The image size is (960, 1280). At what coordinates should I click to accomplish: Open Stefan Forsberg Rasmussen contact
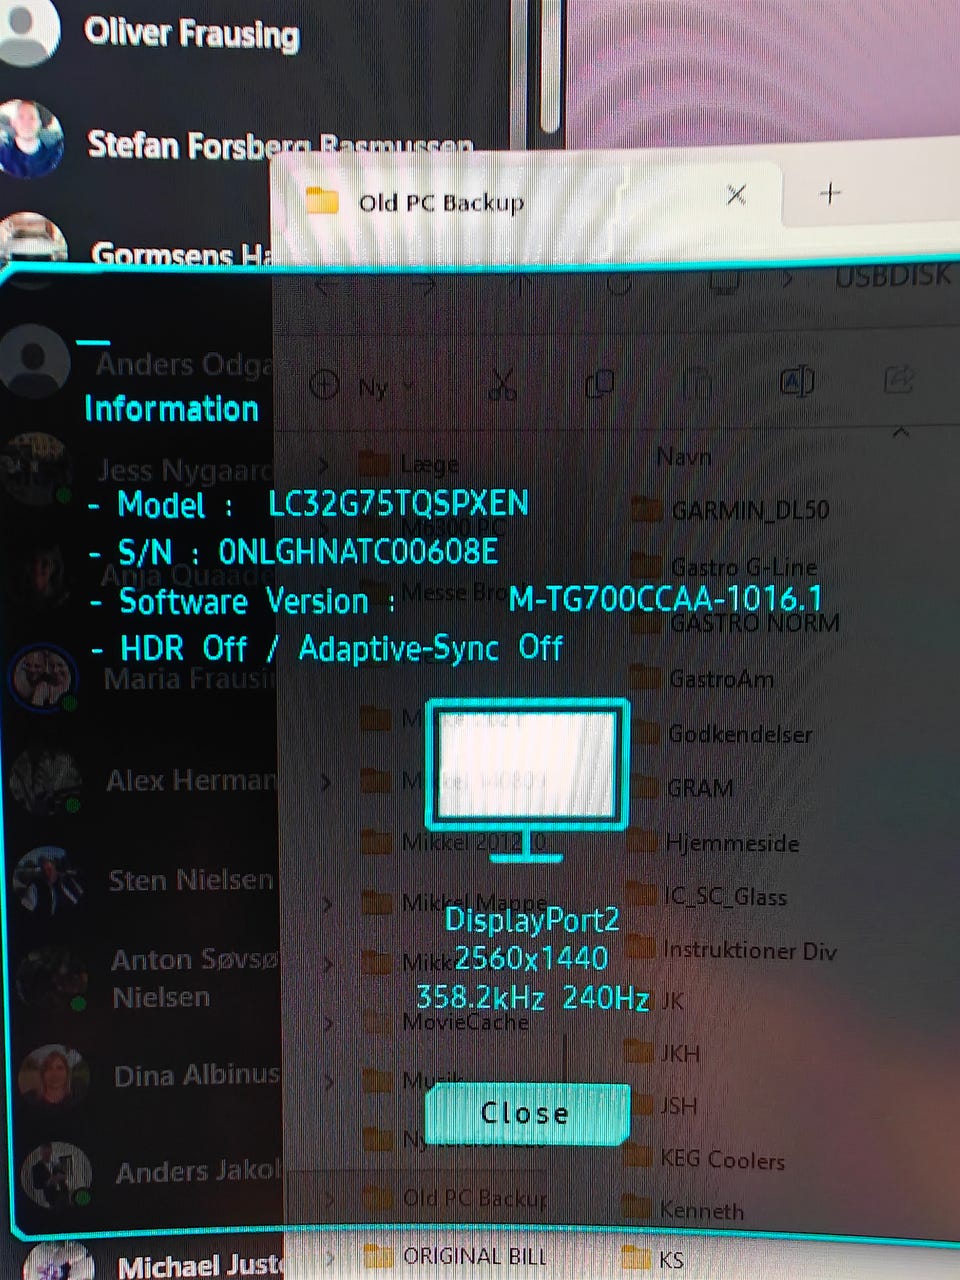pos(280,145)
